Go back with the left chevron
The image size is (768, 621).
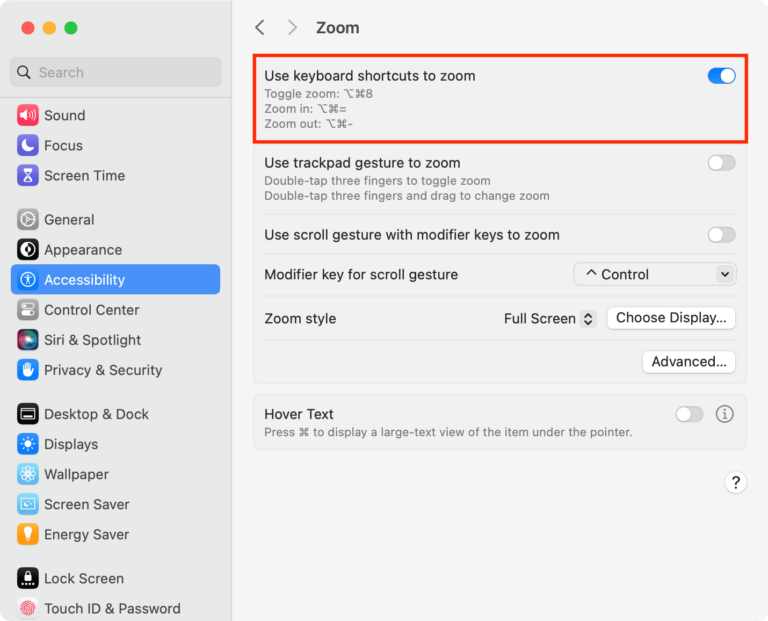(x=260, y=27)
